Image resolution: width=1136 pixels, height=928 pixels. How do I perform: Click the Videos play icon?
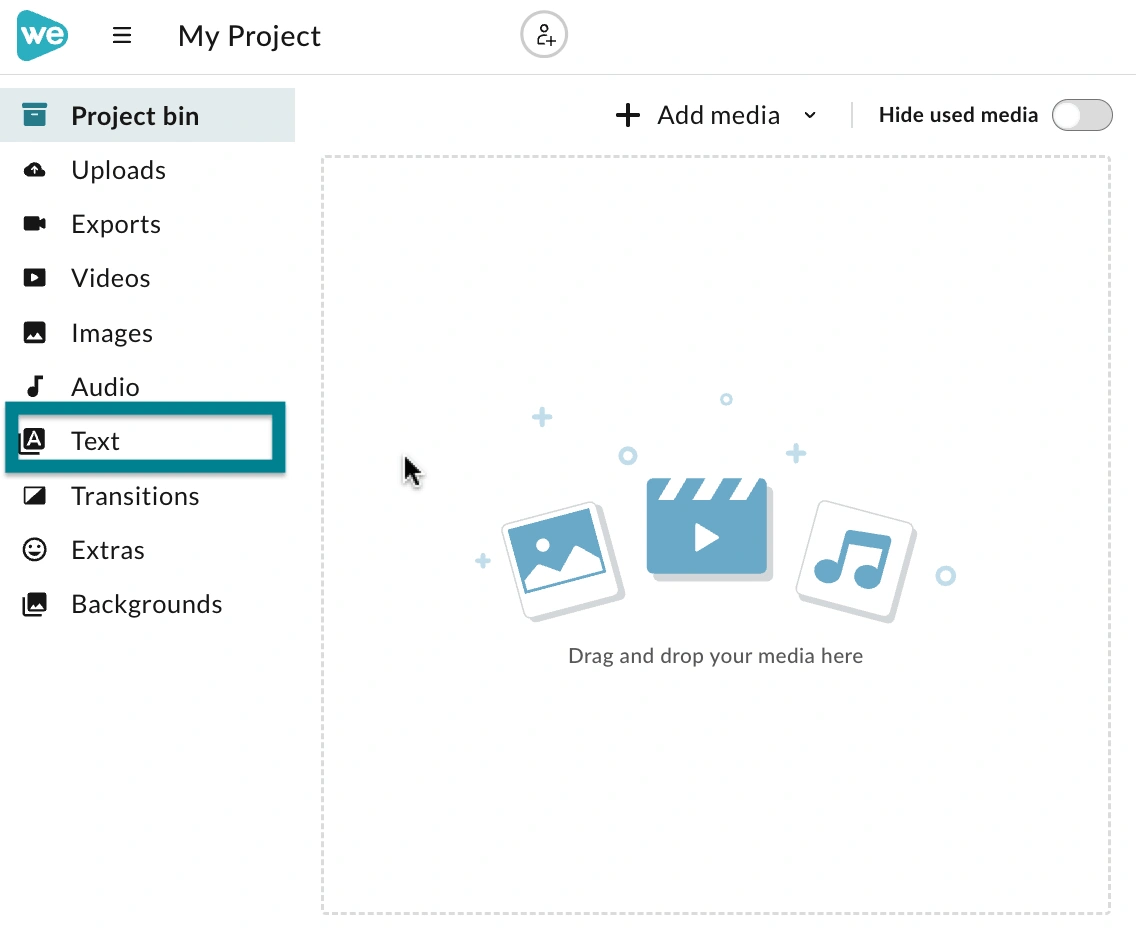pyautogui.click(x=34, y=278)
